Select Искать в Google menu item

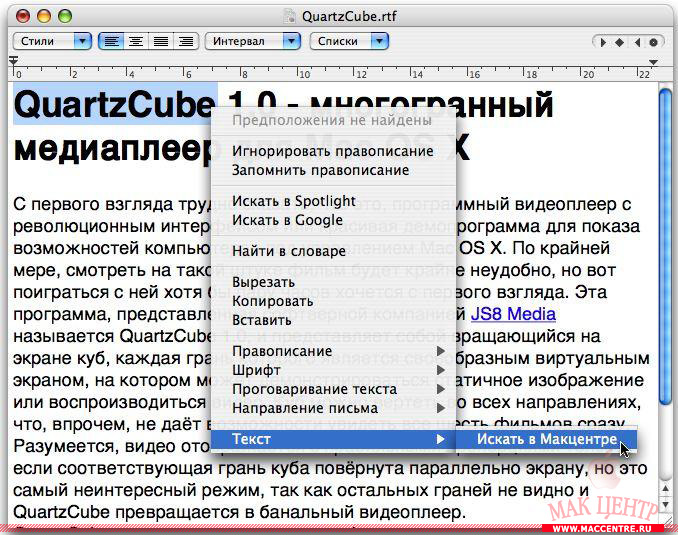point(333,220)
